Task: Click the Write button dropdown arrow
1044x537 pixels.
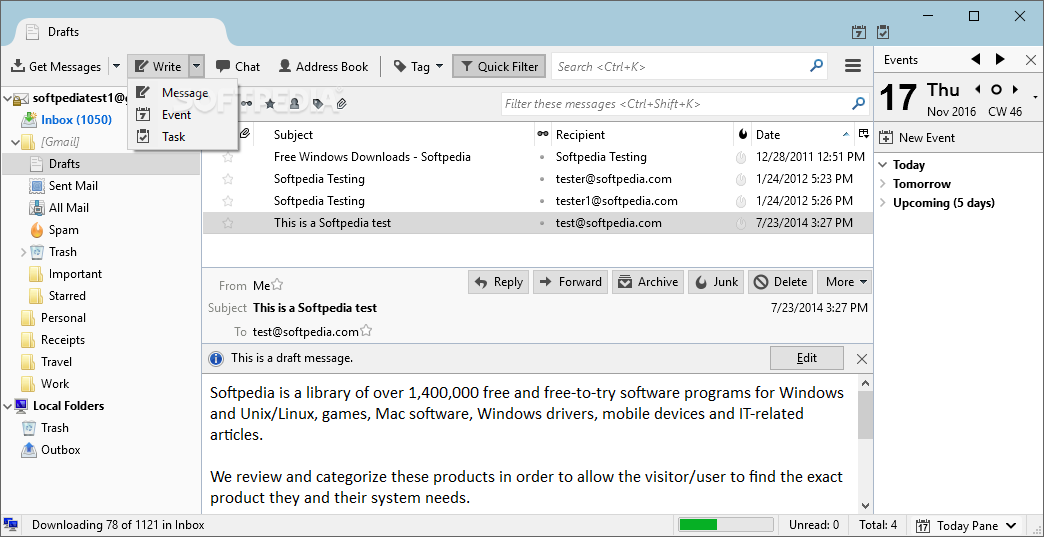Action: pos(196,67)
